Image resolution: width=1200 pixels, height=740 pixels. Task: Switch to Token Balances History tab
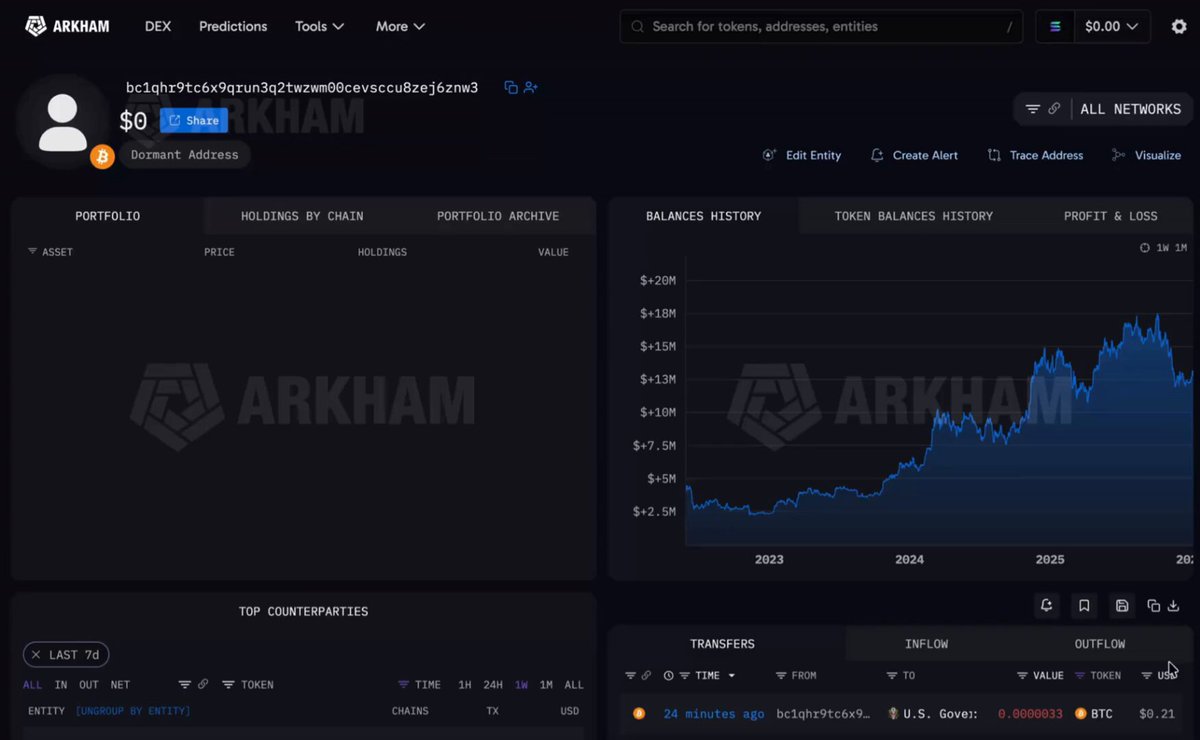(x=914, y=216)
